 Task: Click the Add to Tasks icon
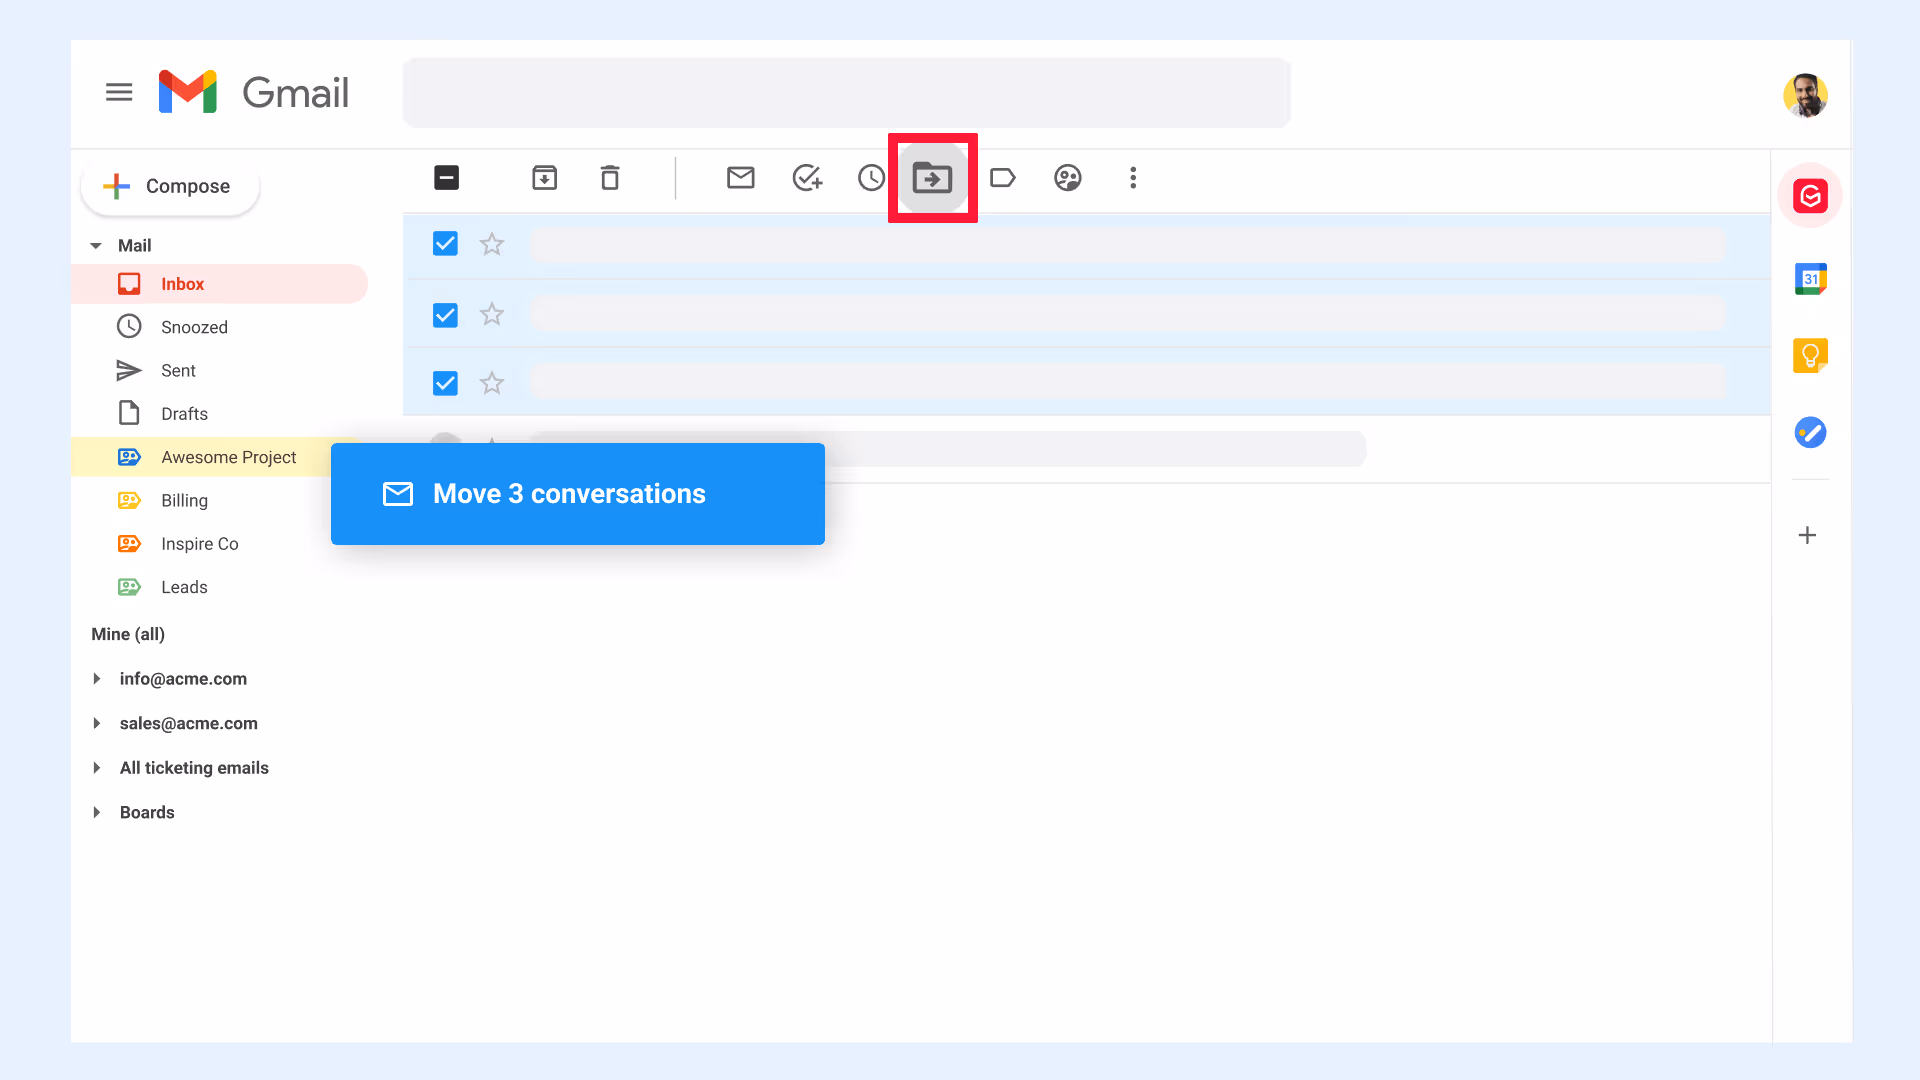(807, 178)
